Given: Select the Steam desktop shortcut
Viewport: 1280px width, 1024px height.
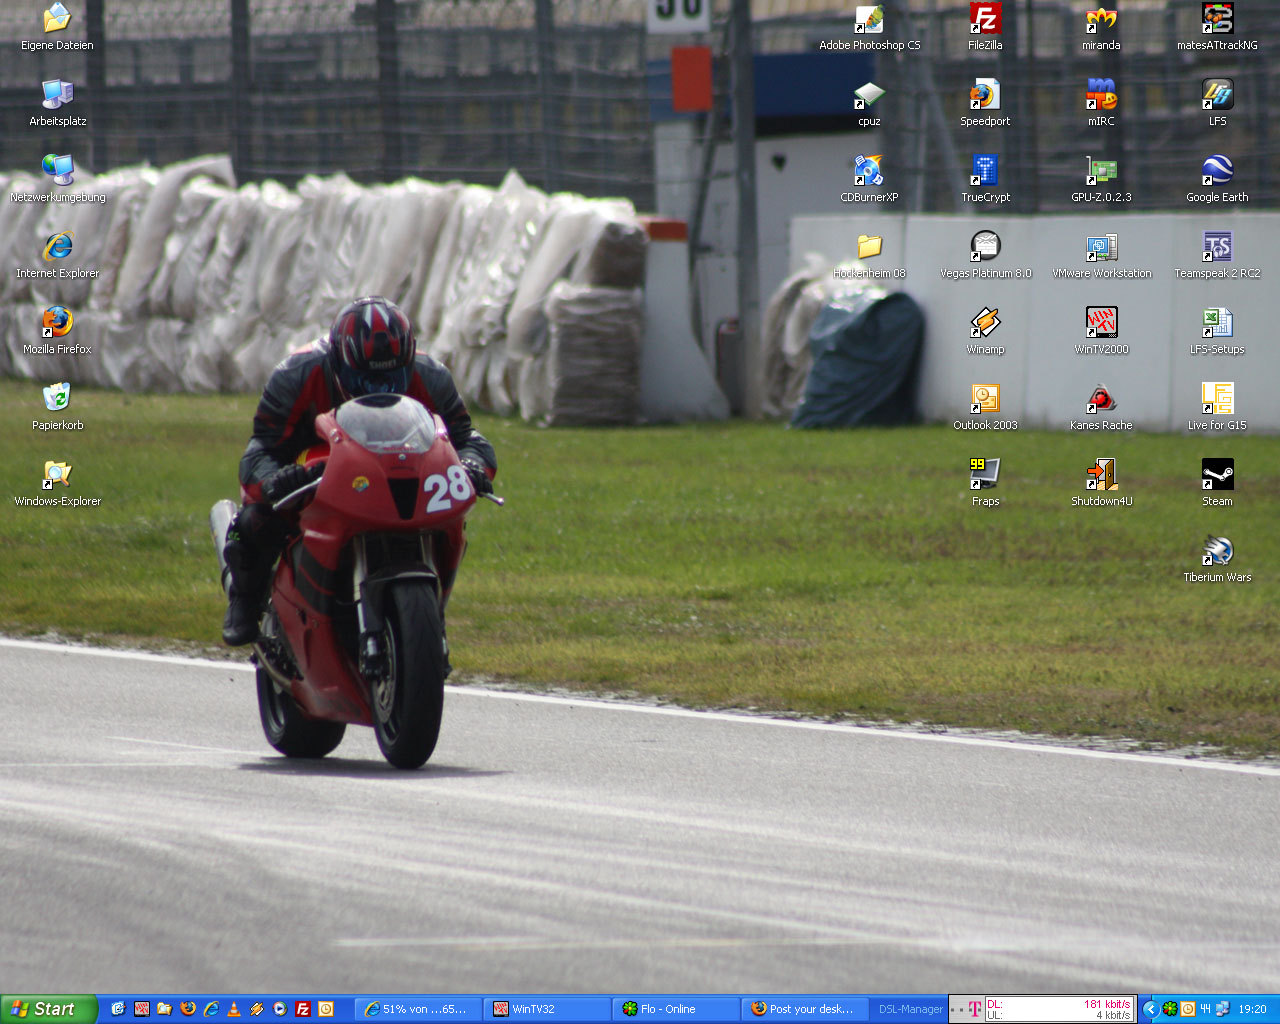Looking at the screenshot, I should pyautogui.click(x=1217, y=483).
